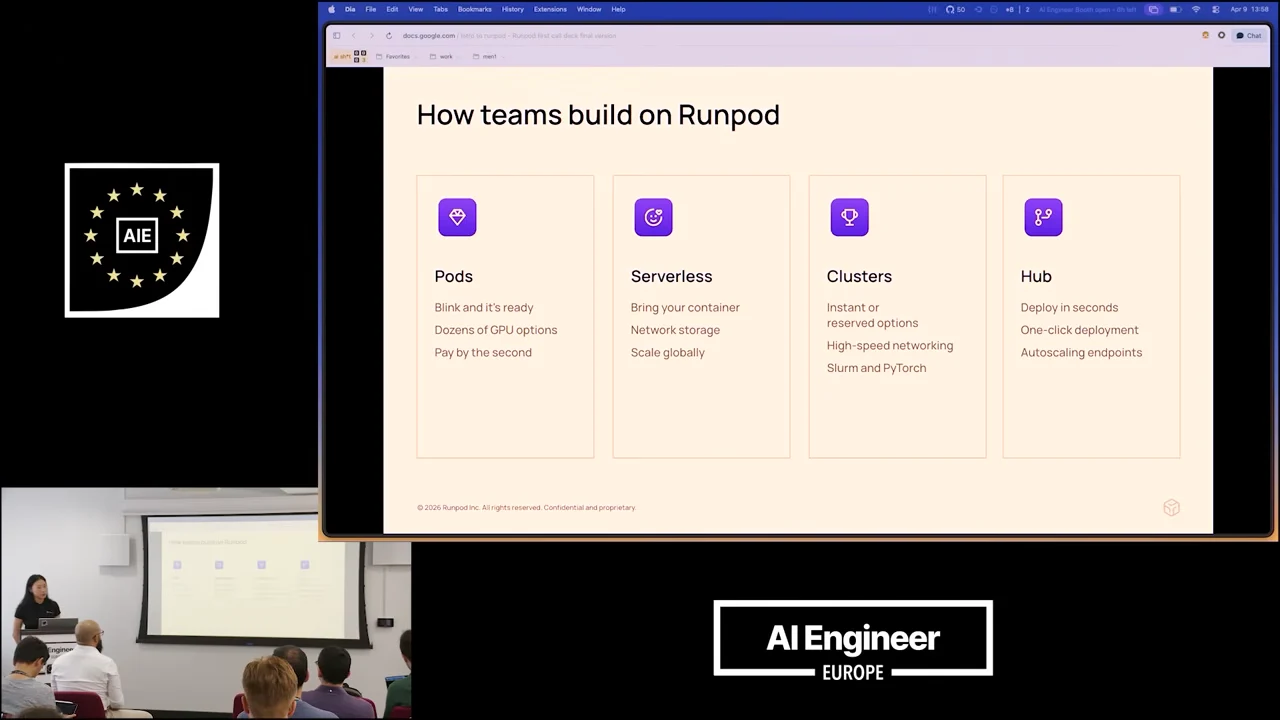
Task: Open the View menu
Action: click(415, 9)
